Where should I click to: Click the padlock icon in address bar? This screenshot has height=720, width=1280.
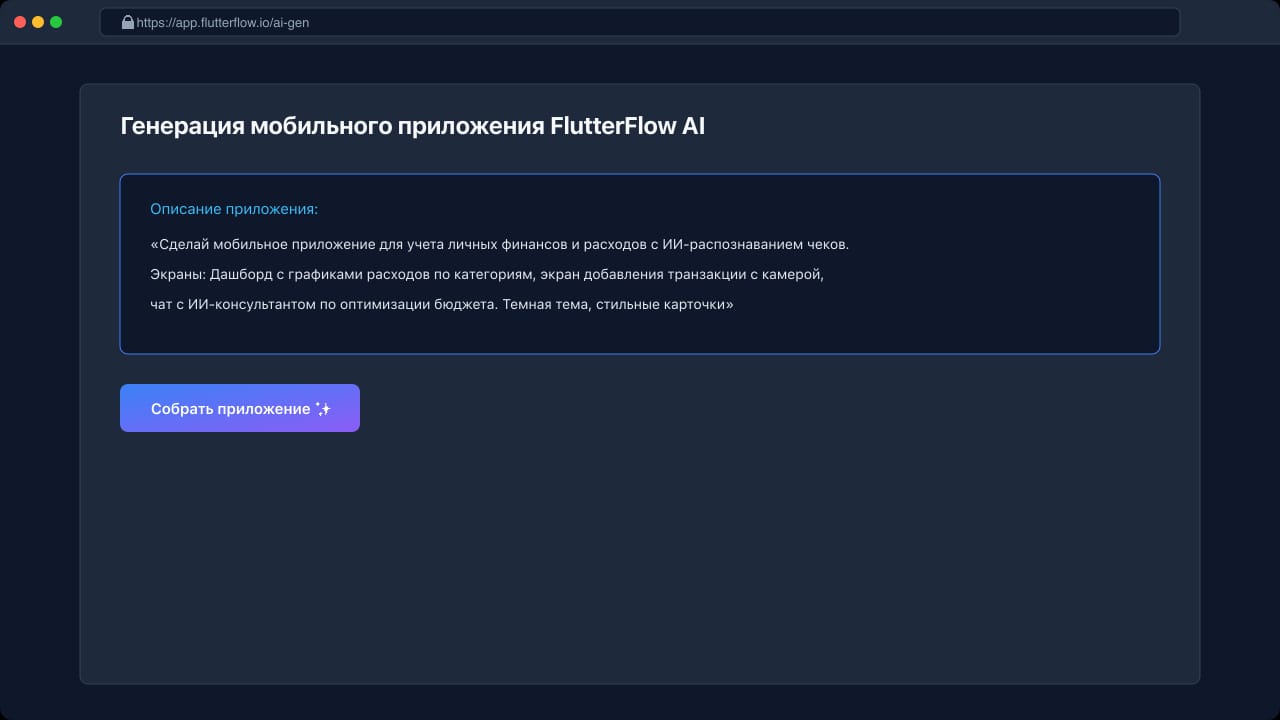(127, 22)
